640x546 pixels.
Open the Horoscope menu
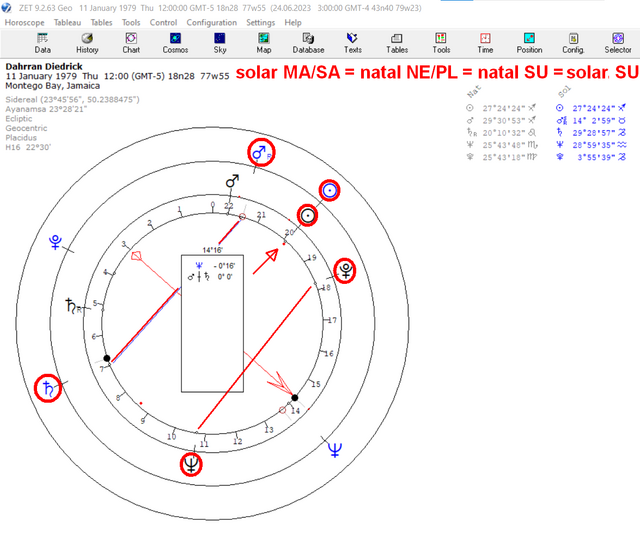[x=24, y=22]
